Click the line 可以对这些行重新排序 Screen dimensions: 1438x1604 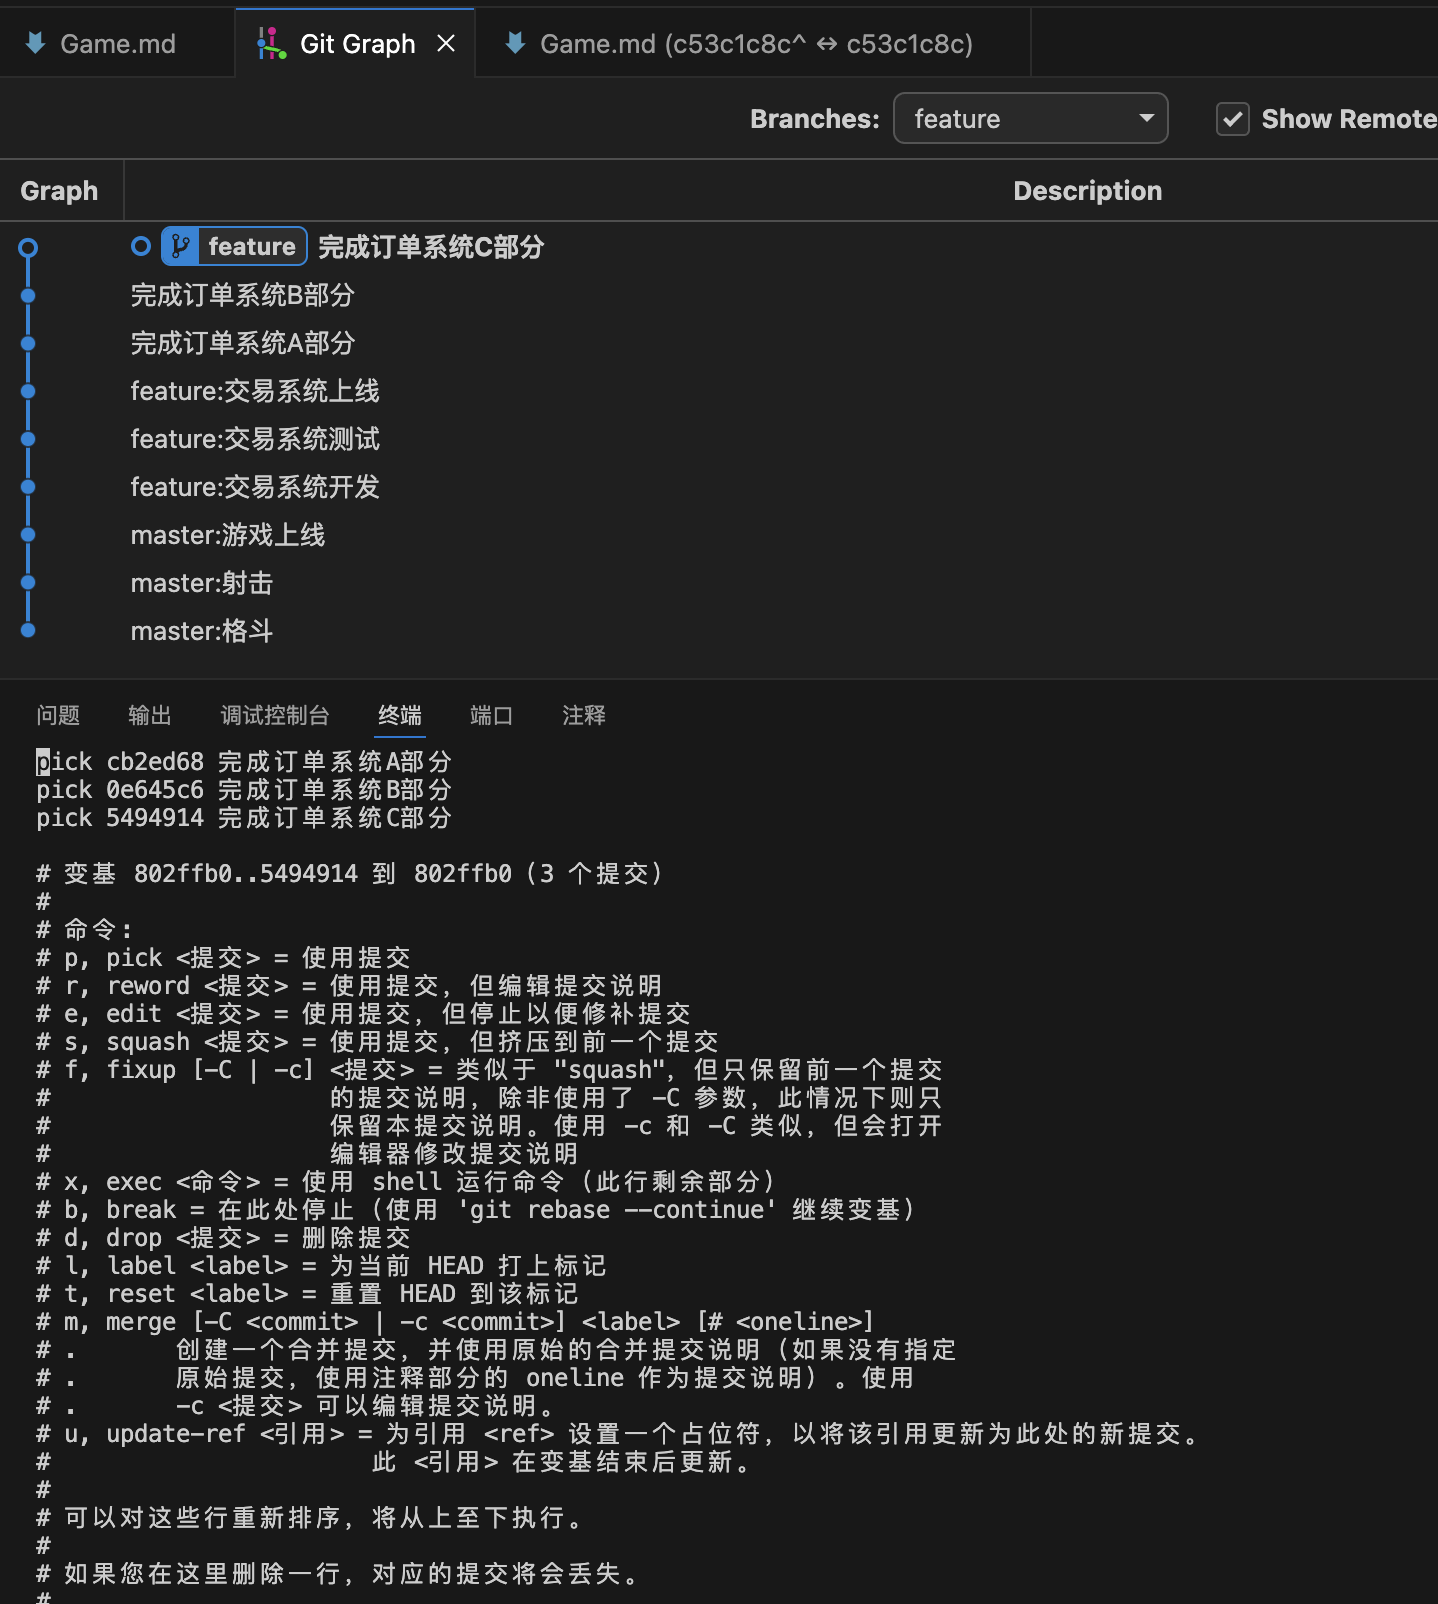pos(311,1518)
